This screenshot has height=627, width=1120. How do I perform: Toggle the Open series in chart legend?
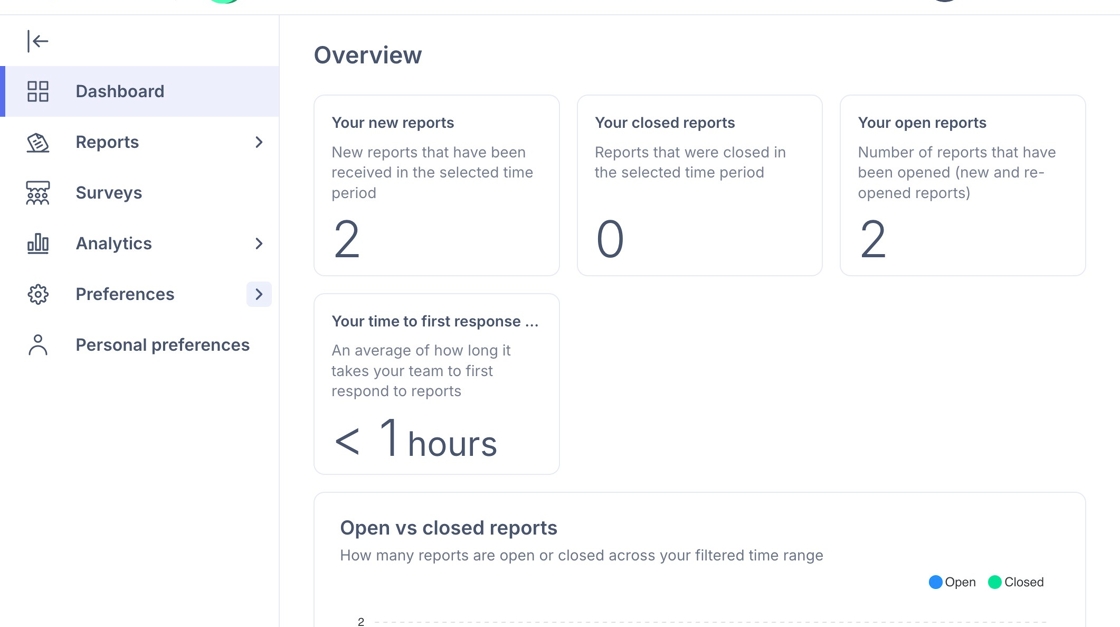(952, 582)
